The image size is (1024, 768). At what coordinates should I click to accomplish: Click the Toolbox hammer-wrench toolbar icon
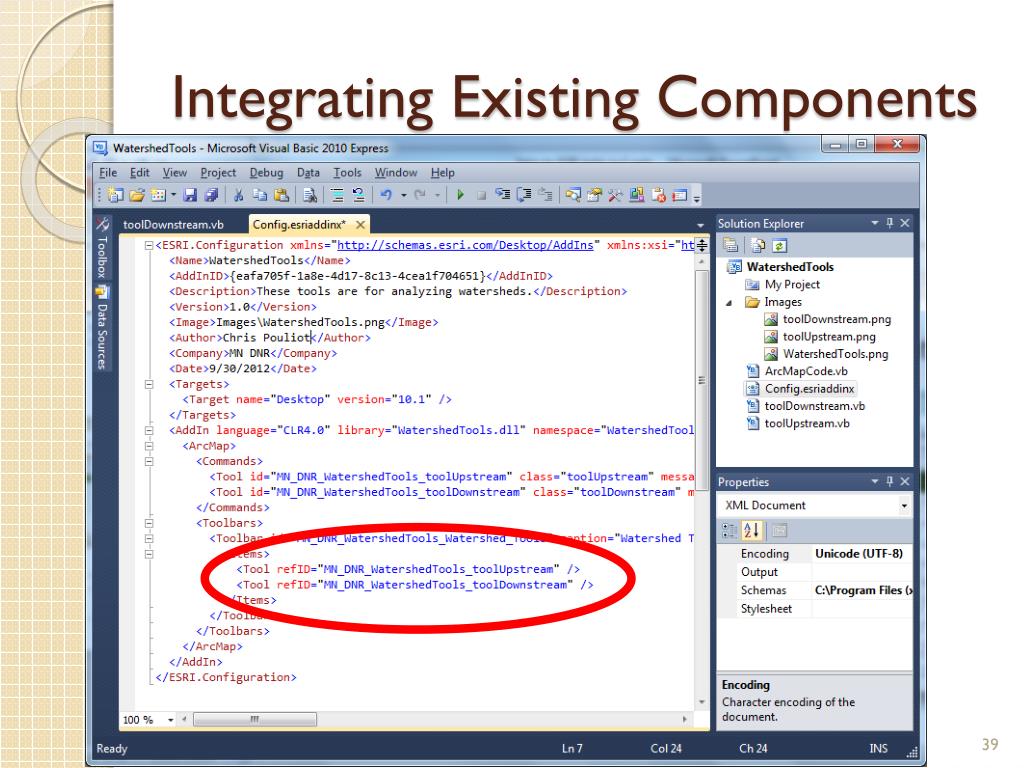pos(615,195)
